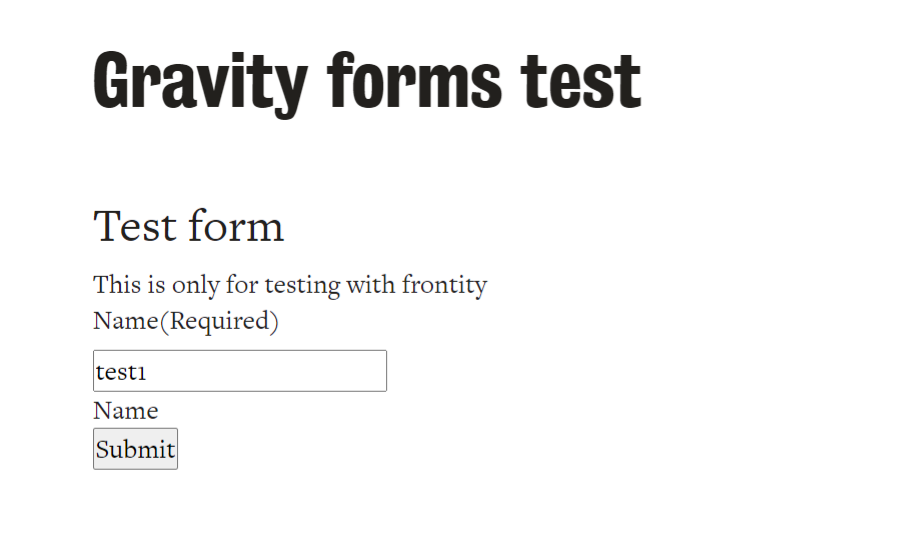The image size is (909, 554).
Task: Click the "Name" sub-label below the input
Action: click(125, 411)
